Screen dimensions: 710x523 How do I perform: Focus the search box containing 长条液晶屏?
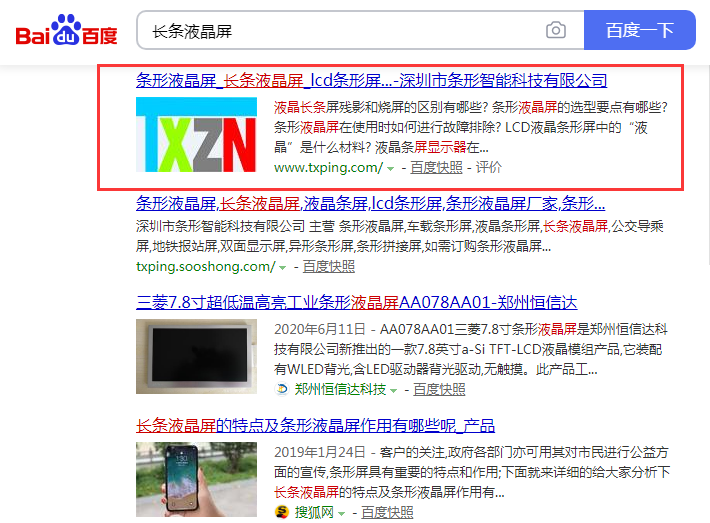pyautogui.click(x=340, y=31)
